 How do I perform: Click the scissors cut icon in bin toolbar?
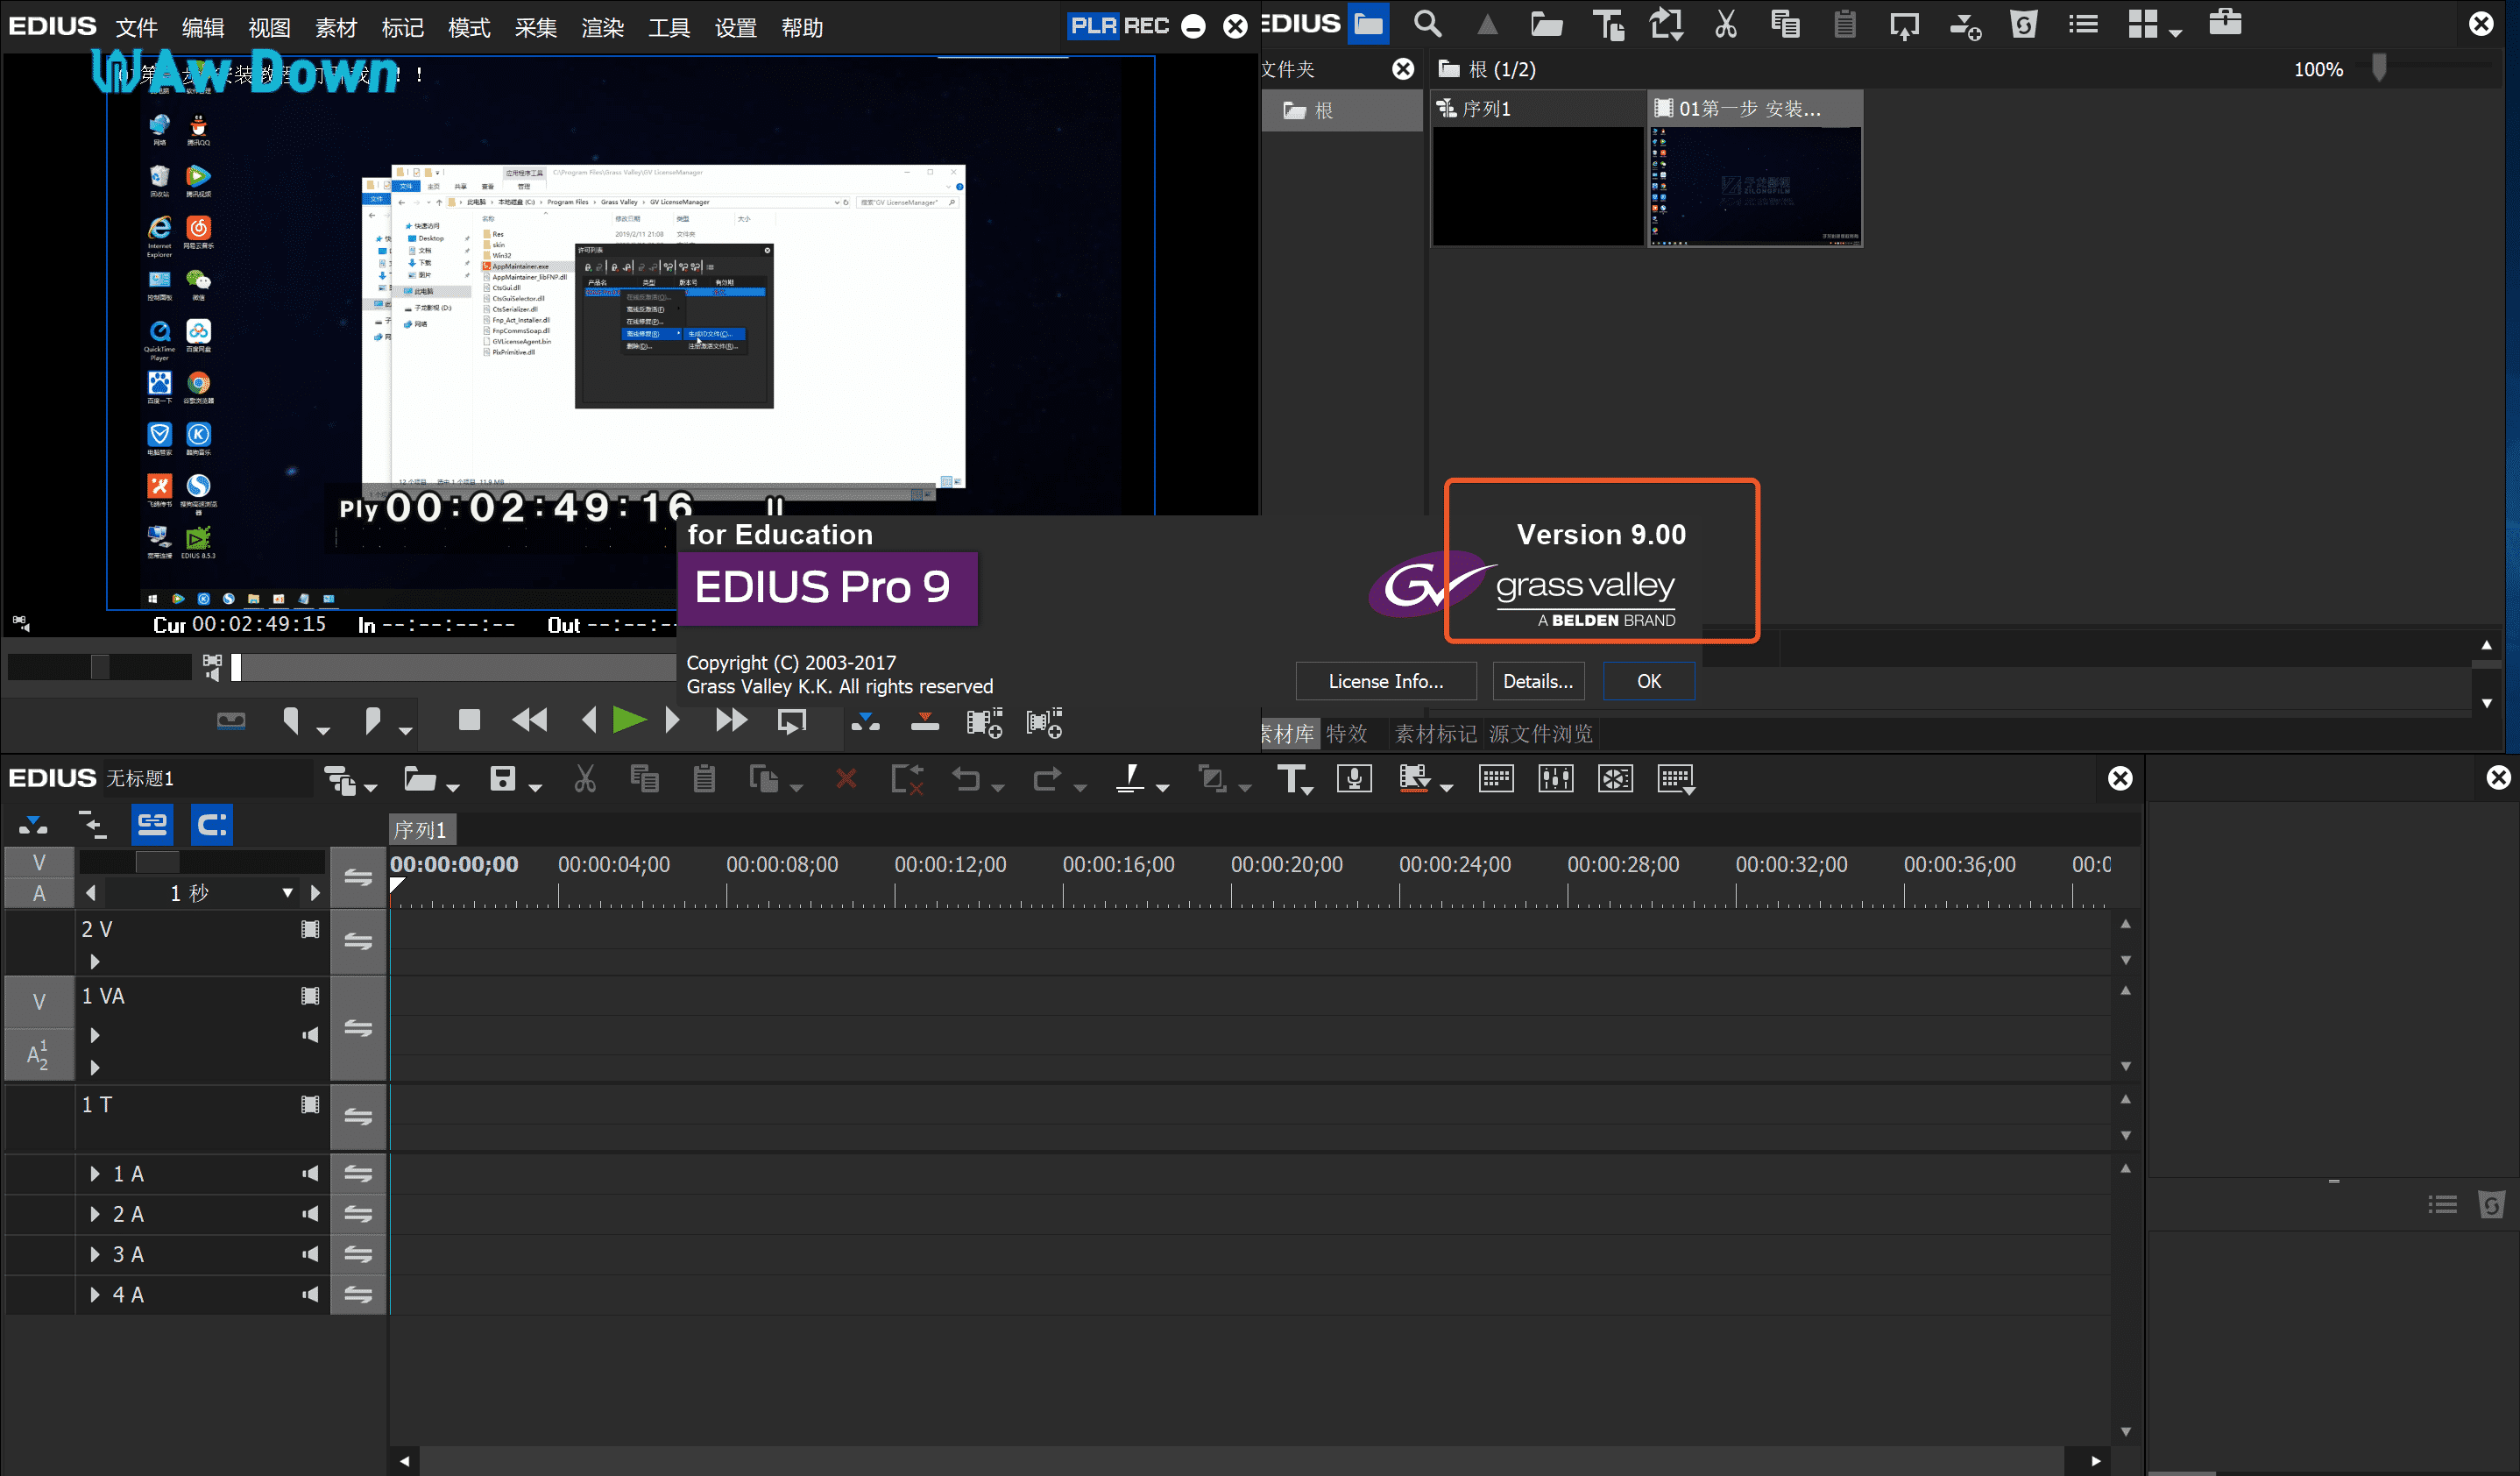click(x=1725, y=24)
